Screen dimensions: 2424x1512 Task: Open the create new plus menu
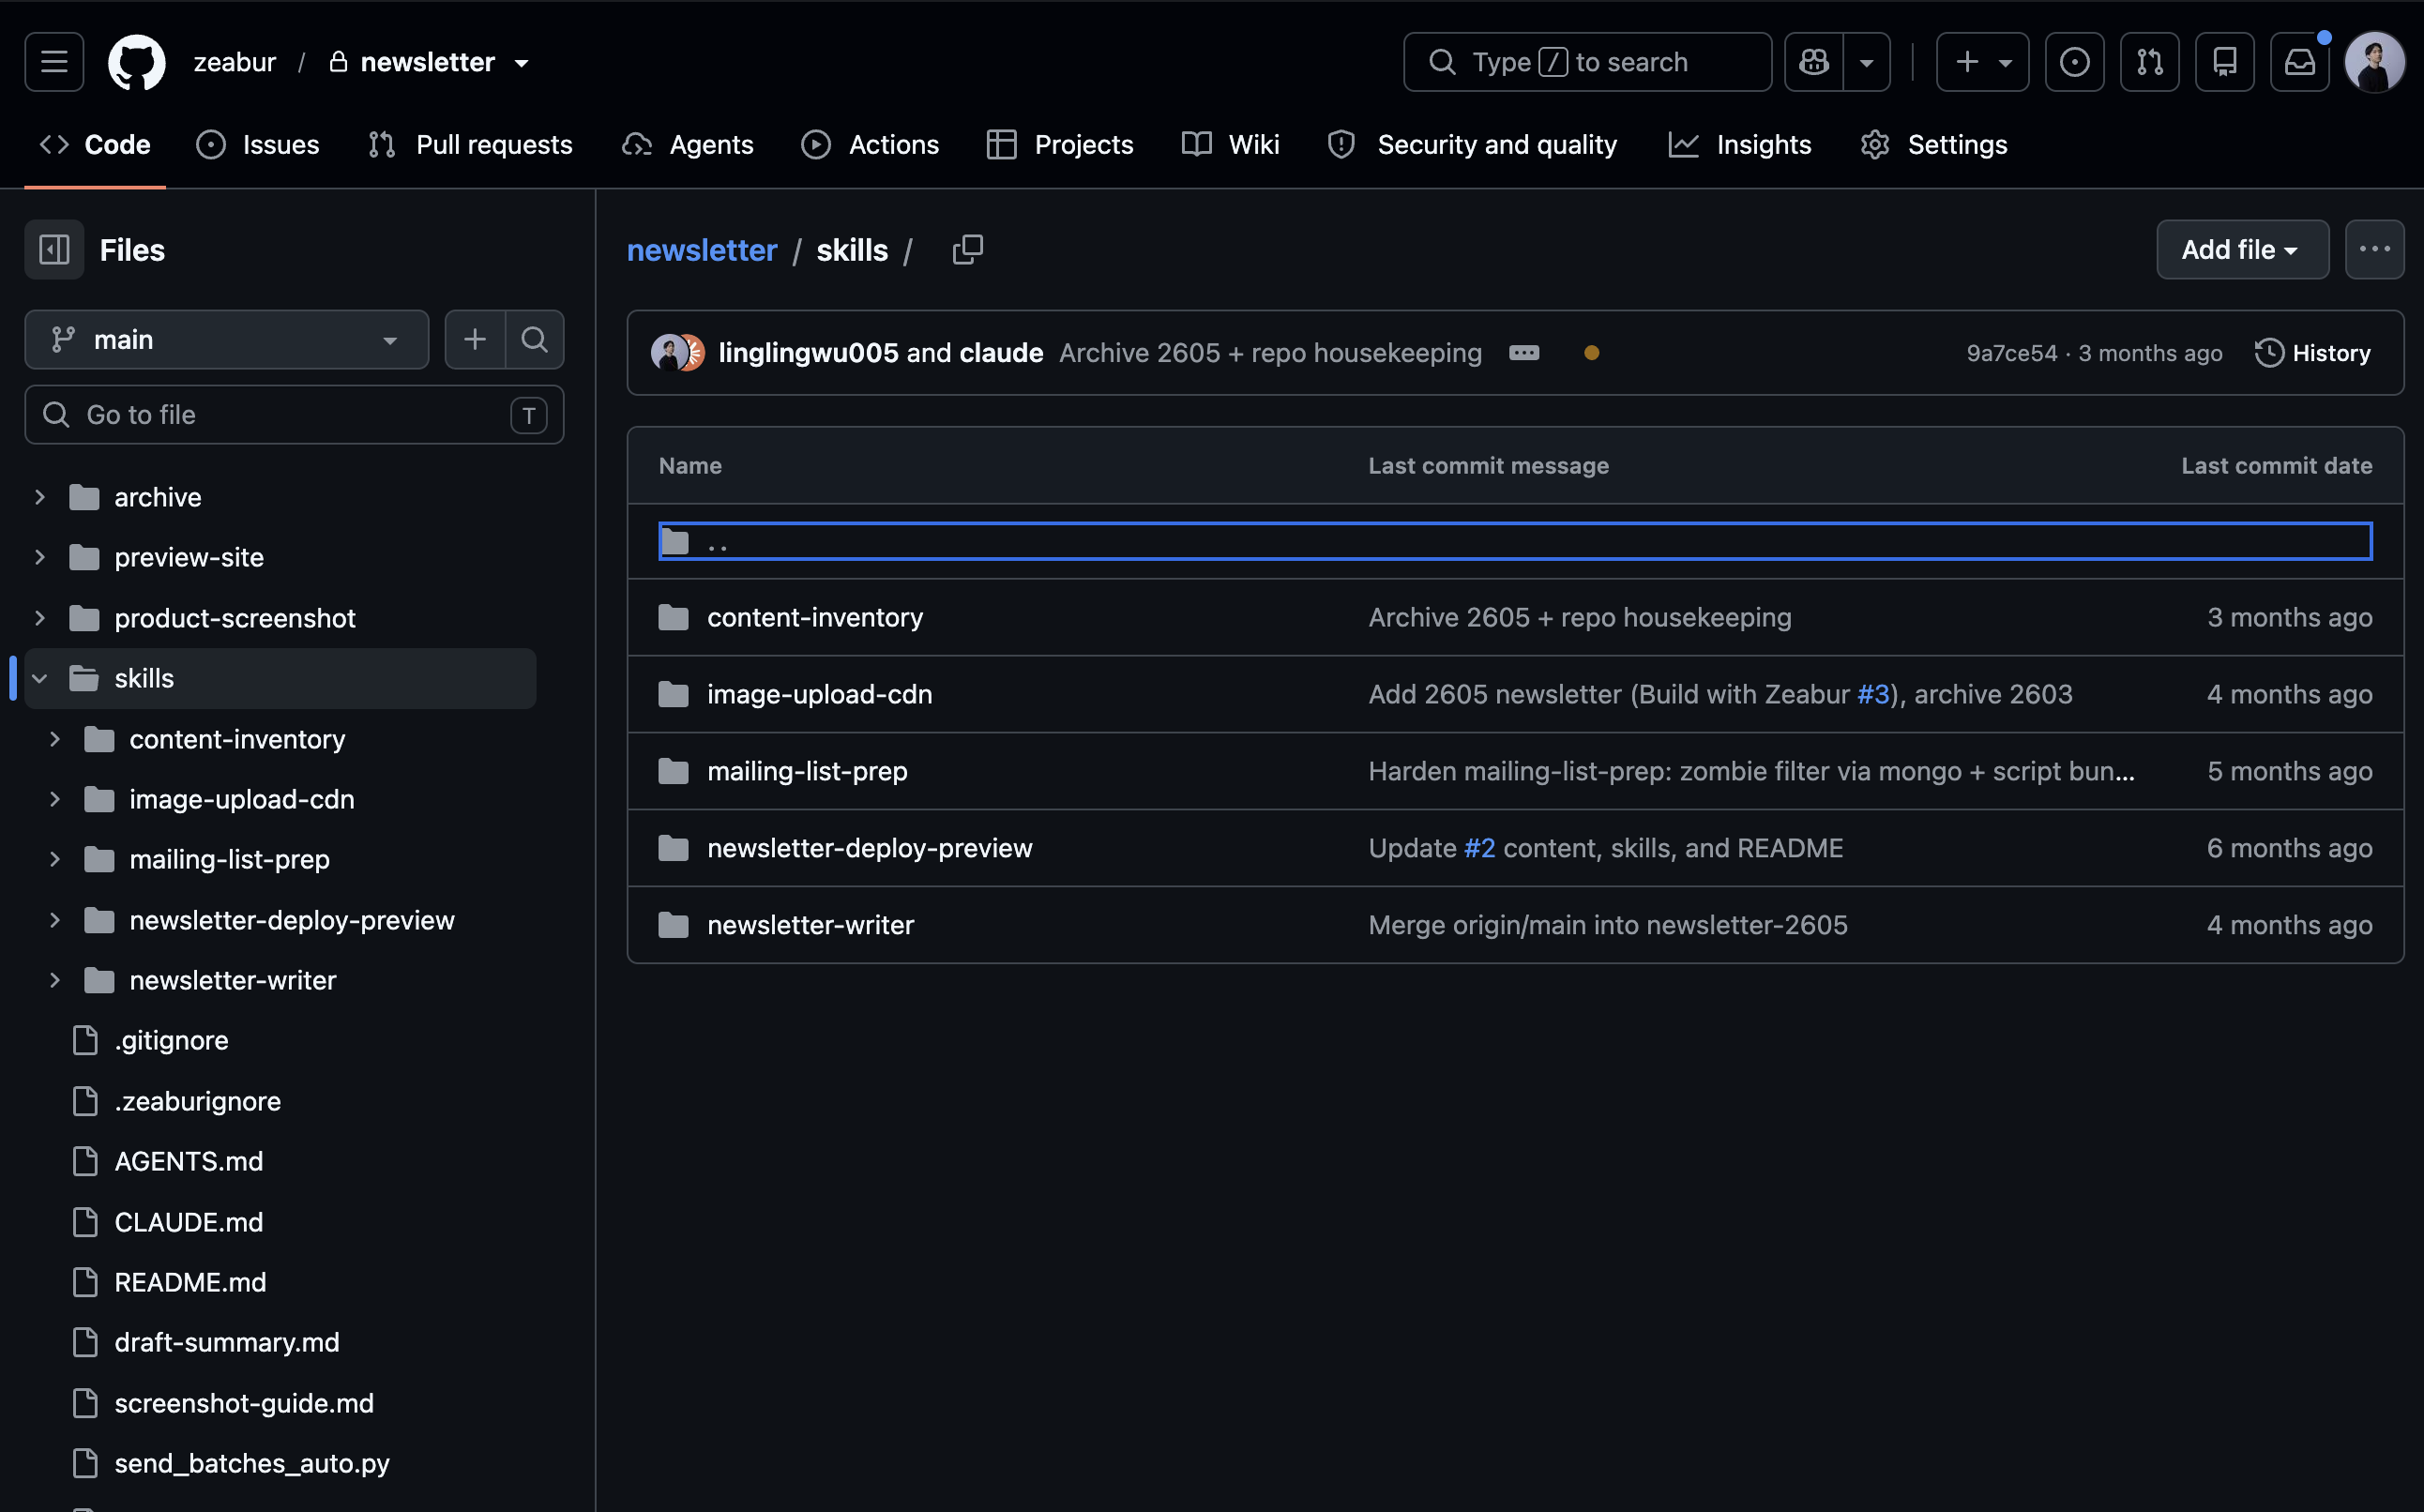coord(1982,62)
